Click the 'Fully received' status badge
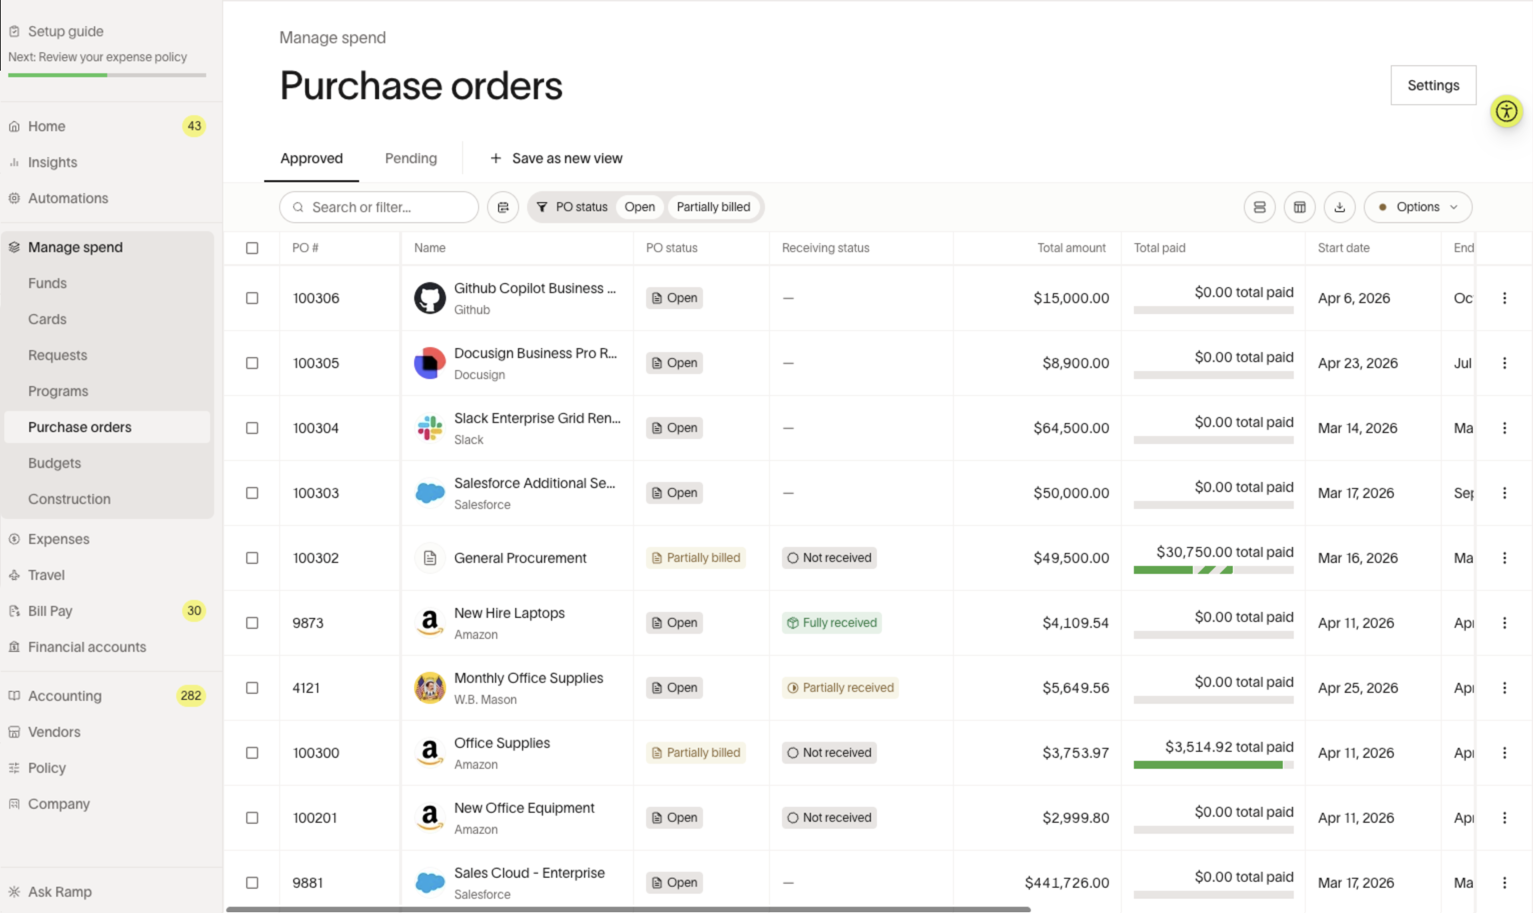This screenshot has height=913, width=1533. pyautogui.click(x=832, y=623)
